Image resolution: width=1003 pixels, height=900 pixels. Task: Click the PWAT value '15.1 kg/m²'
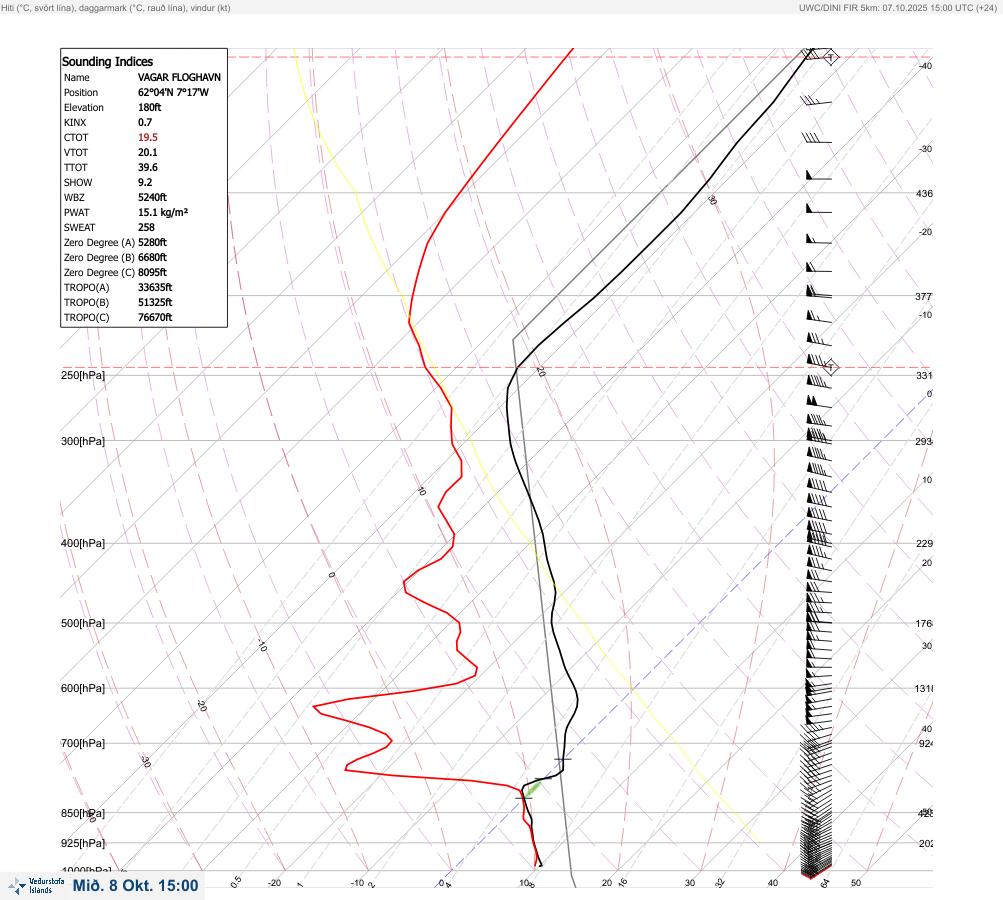point(163,212)
